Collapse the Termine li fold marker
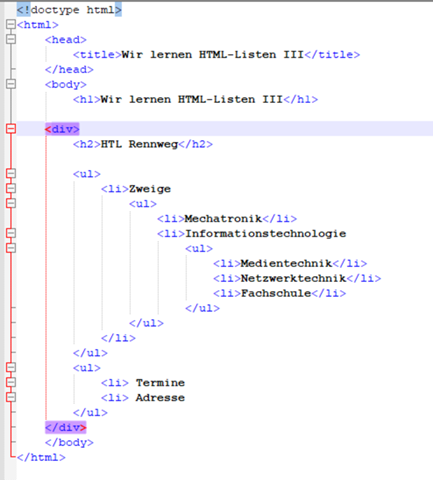This screenshot has height=480, width=433. [x=11, y=382]
